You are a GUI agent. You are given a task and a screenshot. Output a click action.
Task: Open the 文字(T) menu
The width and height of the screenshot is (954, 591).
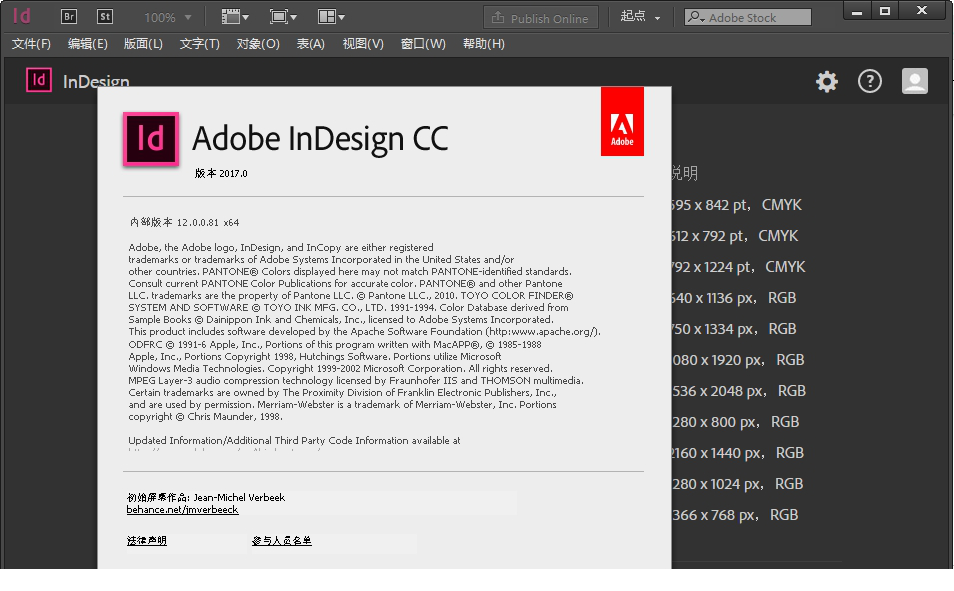200,44
